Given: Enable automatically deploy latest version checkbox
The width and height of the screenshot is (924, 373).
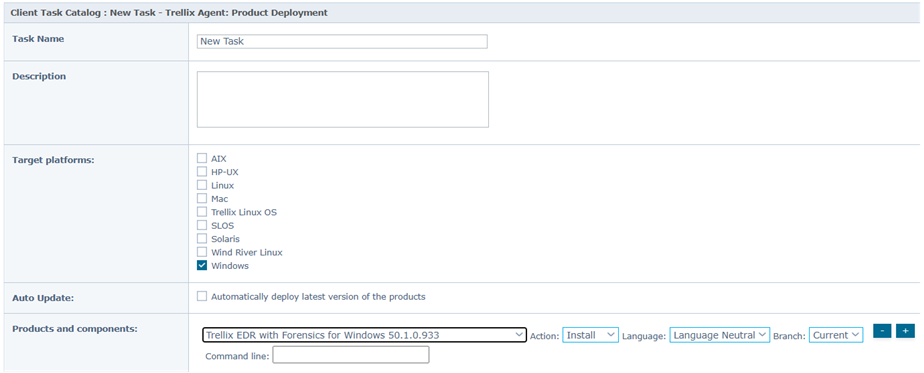Looking at the screenshot, I should pos(202,296).
